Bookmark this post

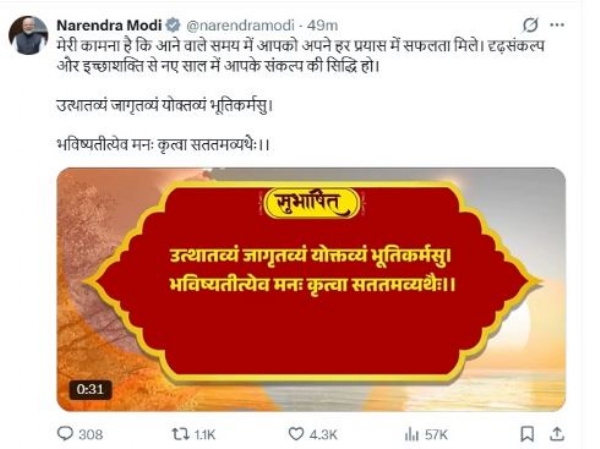click(x=527, y=434)
